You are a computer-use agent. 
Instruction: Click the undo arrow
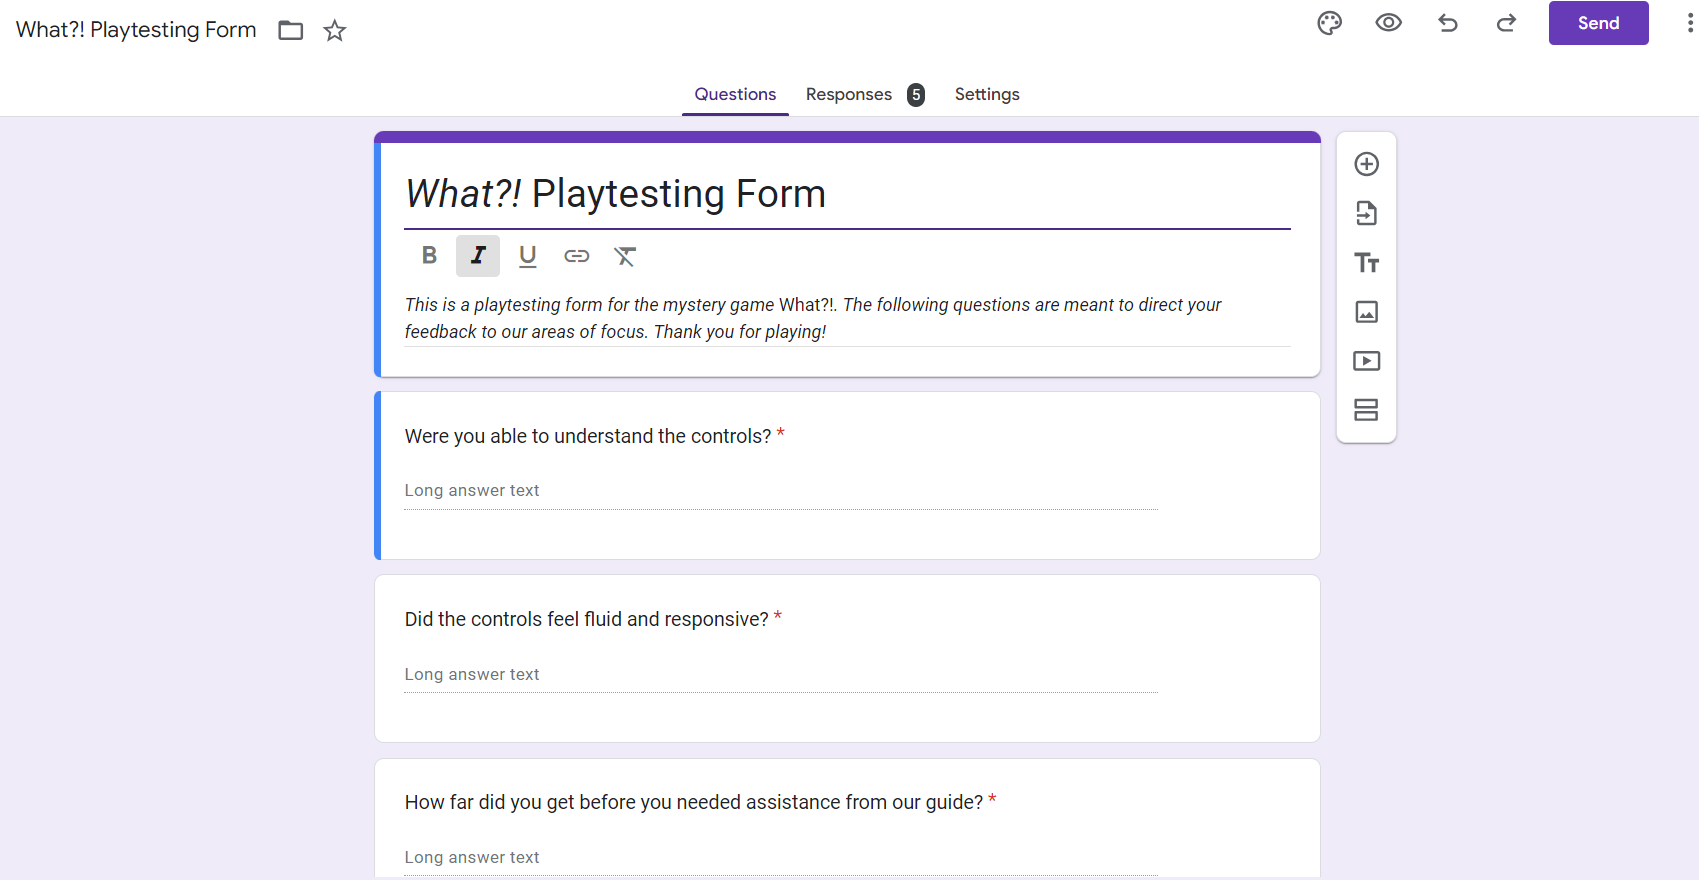pyautogui.click(x=1447, y=23)
